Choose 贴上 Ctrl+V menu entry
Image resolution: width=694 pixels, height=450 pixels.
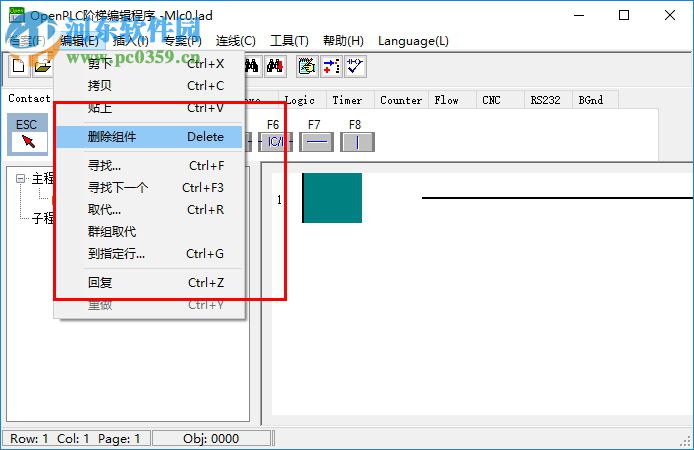tap(149, 108)
